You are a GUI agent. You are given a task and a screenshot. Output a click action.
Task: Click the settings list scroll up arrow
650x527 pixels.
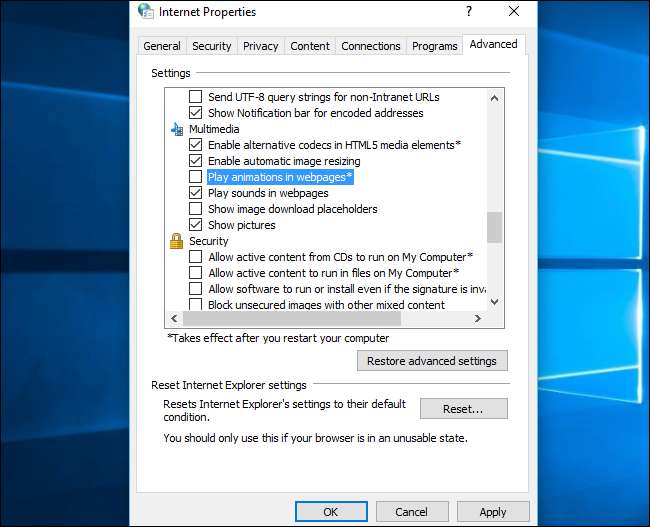(x=494, y=98)
